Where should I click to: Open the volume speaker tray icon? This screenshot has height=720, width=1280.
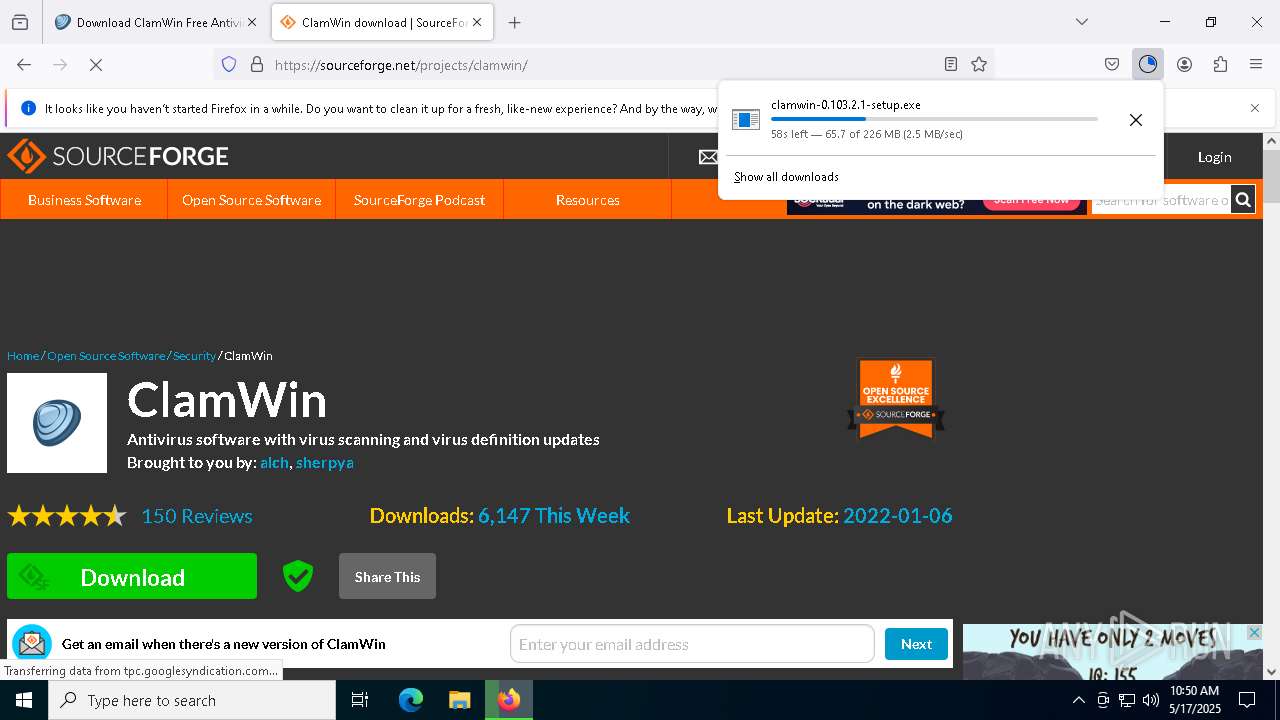pyautogui.click(x=1150, y=700)
